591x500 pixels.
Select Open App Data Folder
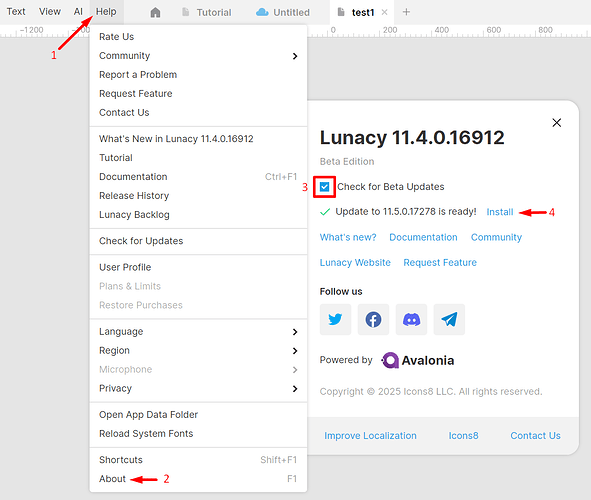pos(198,415)
